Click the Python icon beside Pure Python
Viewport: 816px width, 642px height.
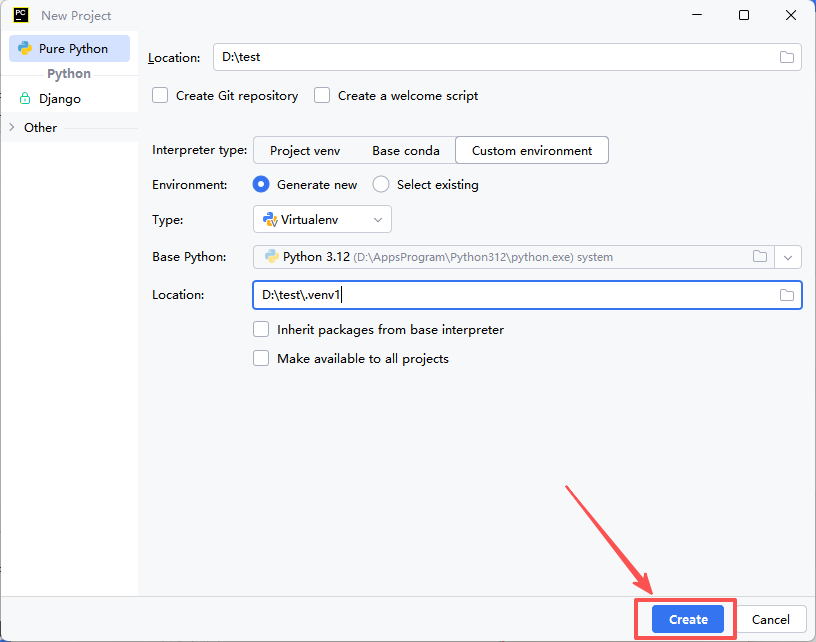tap(25, 48)
